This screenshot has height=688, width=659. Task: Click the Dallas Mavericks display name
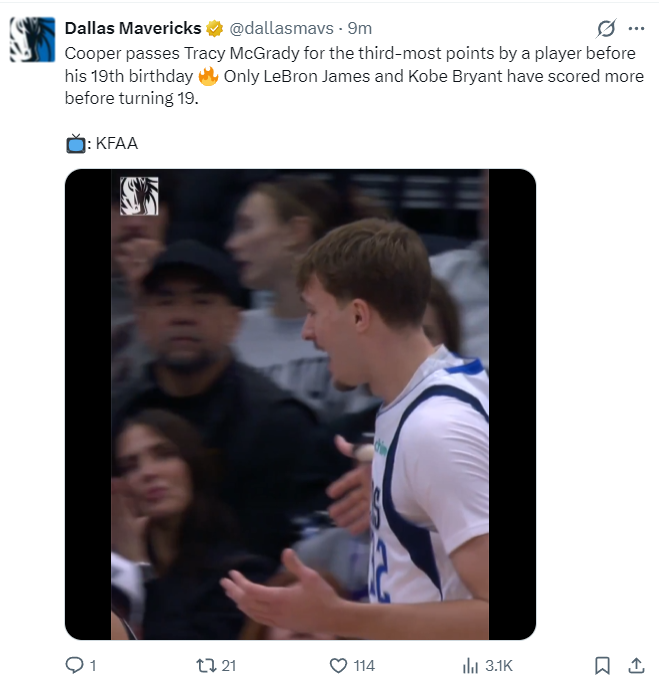132,28
